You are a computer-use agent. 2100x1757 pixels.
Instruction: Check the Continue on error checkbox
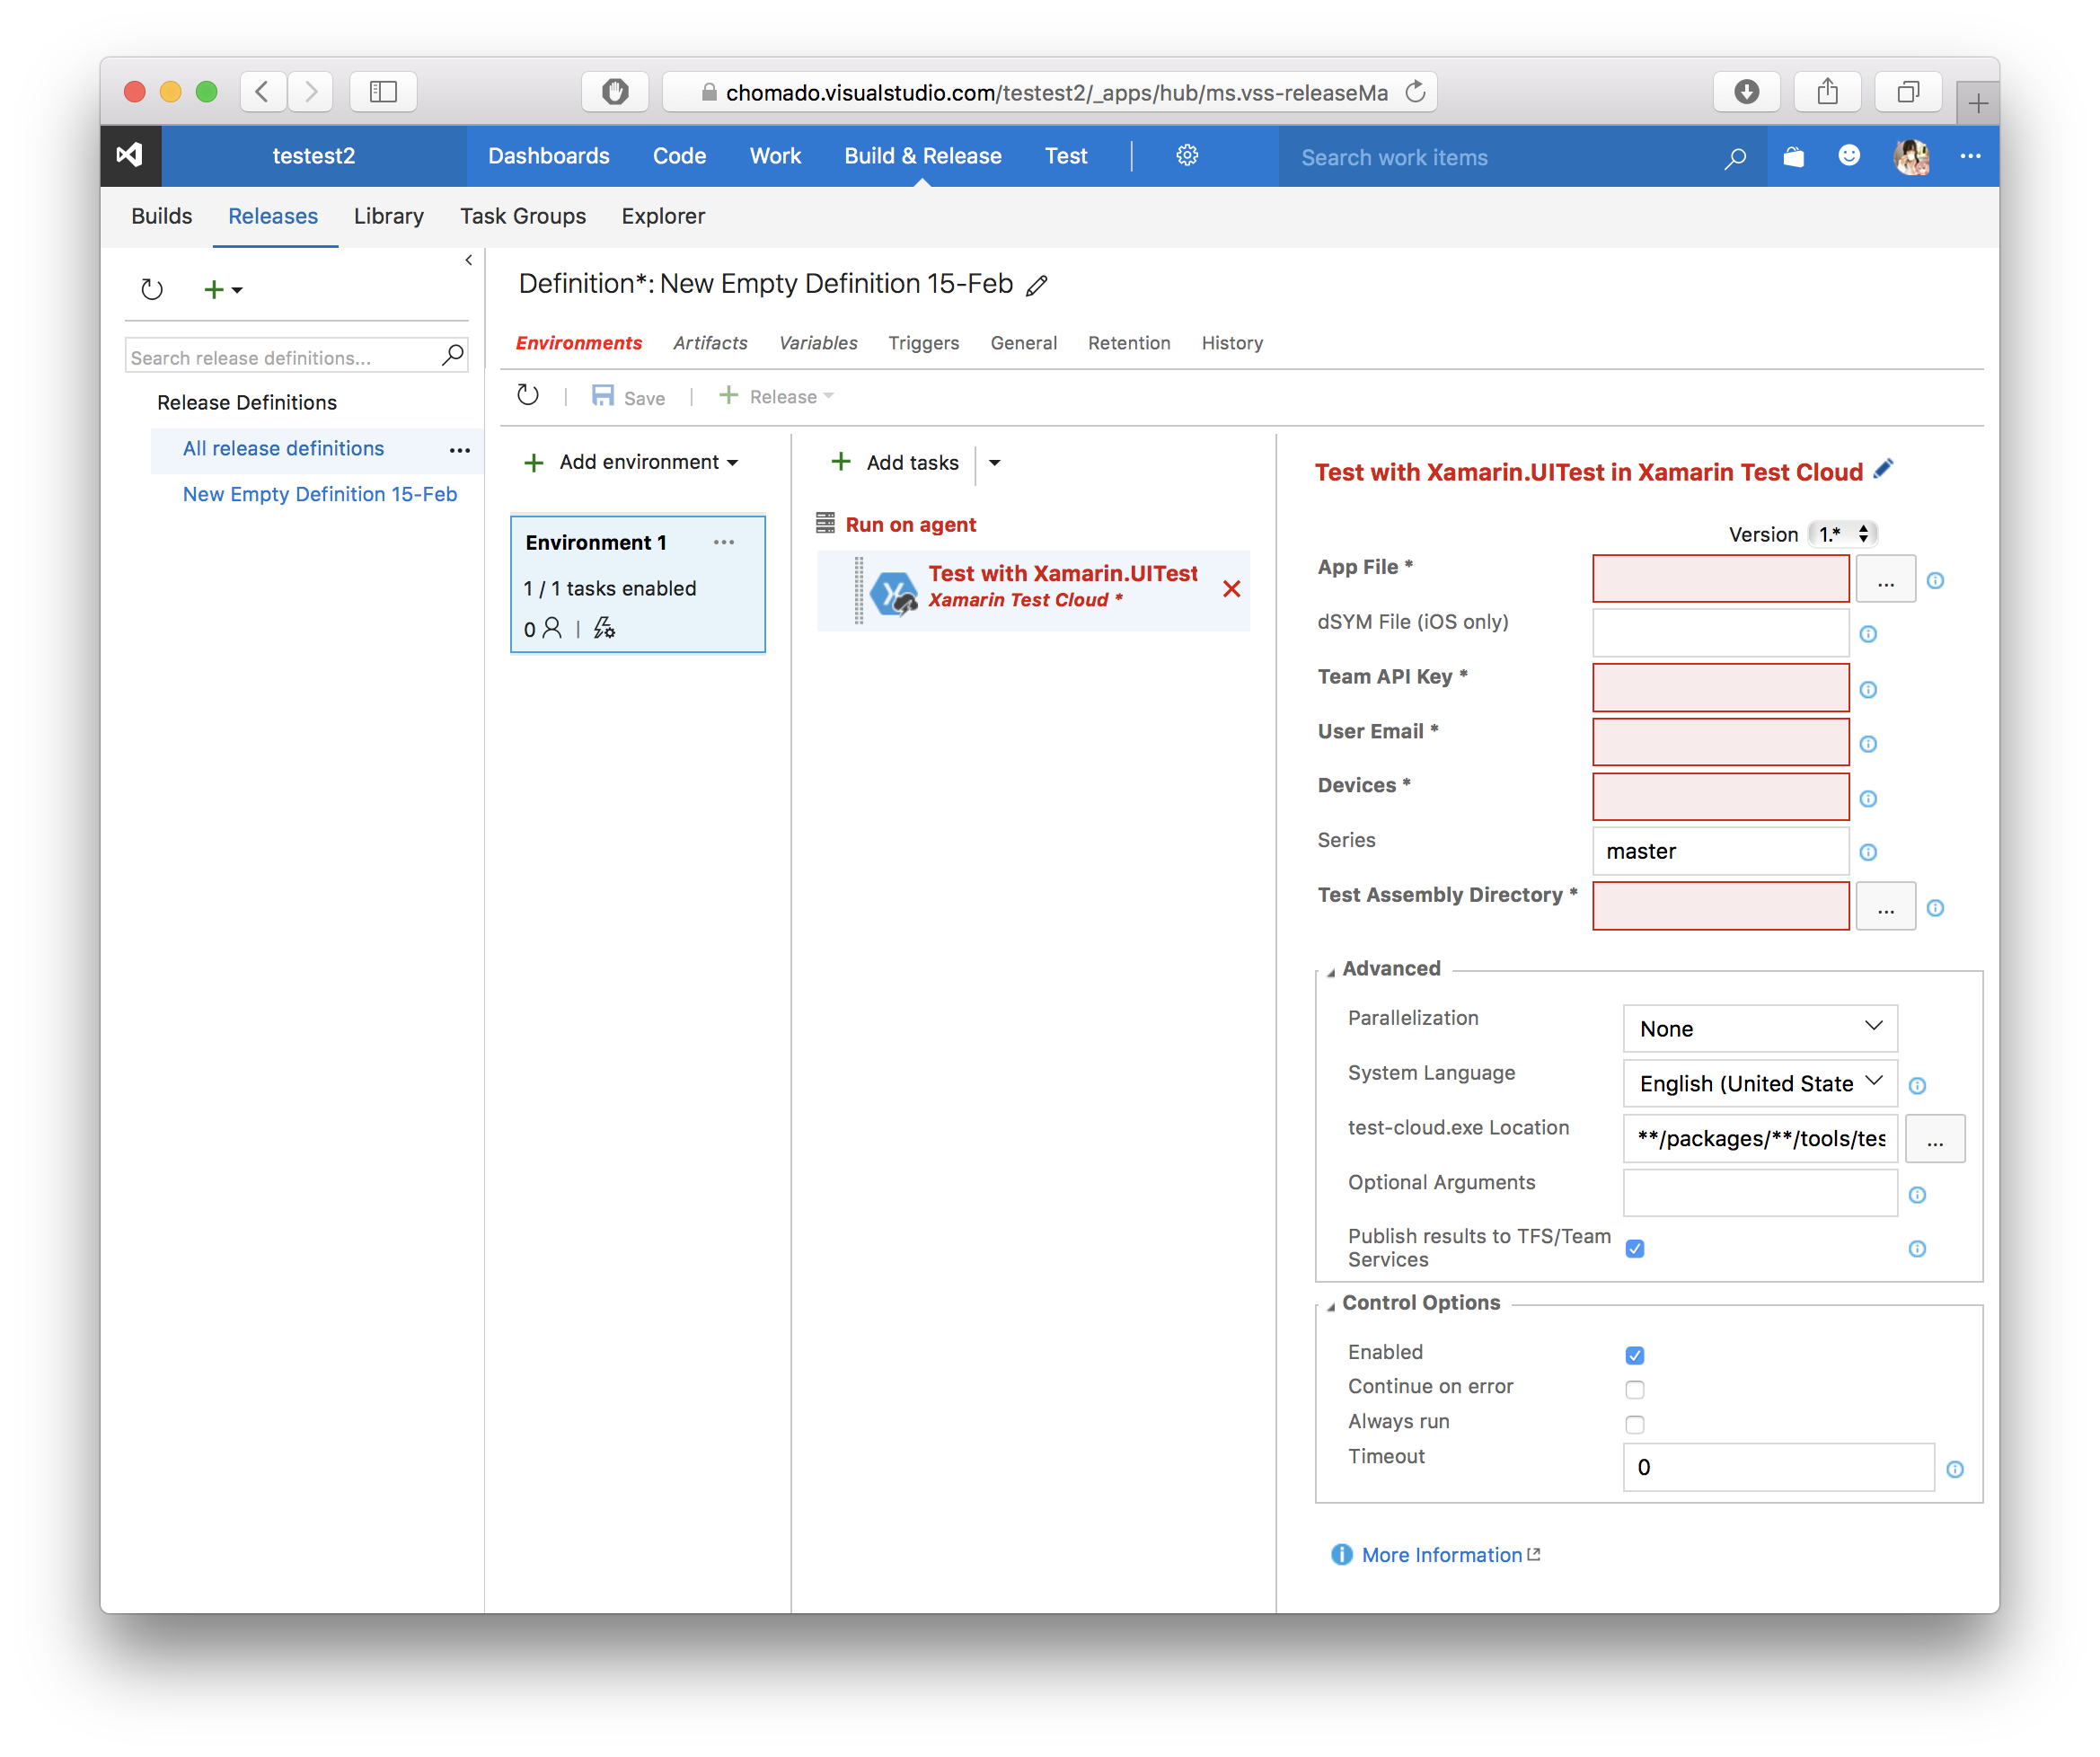coord(1634,1389)
